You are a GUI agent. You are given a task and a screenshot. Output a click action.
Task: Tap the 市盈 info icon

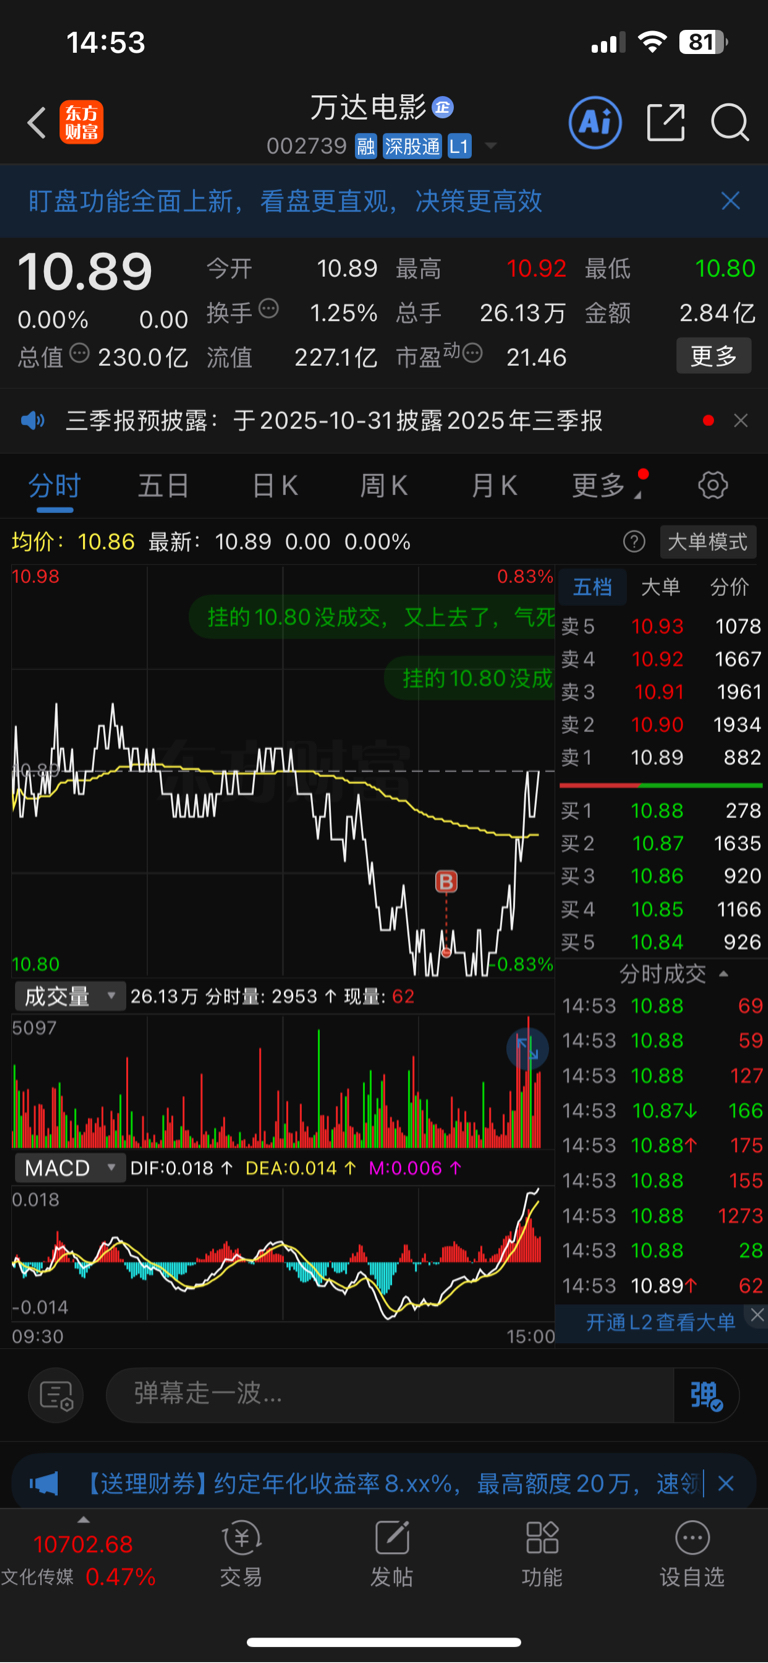[x=473, y=353]
